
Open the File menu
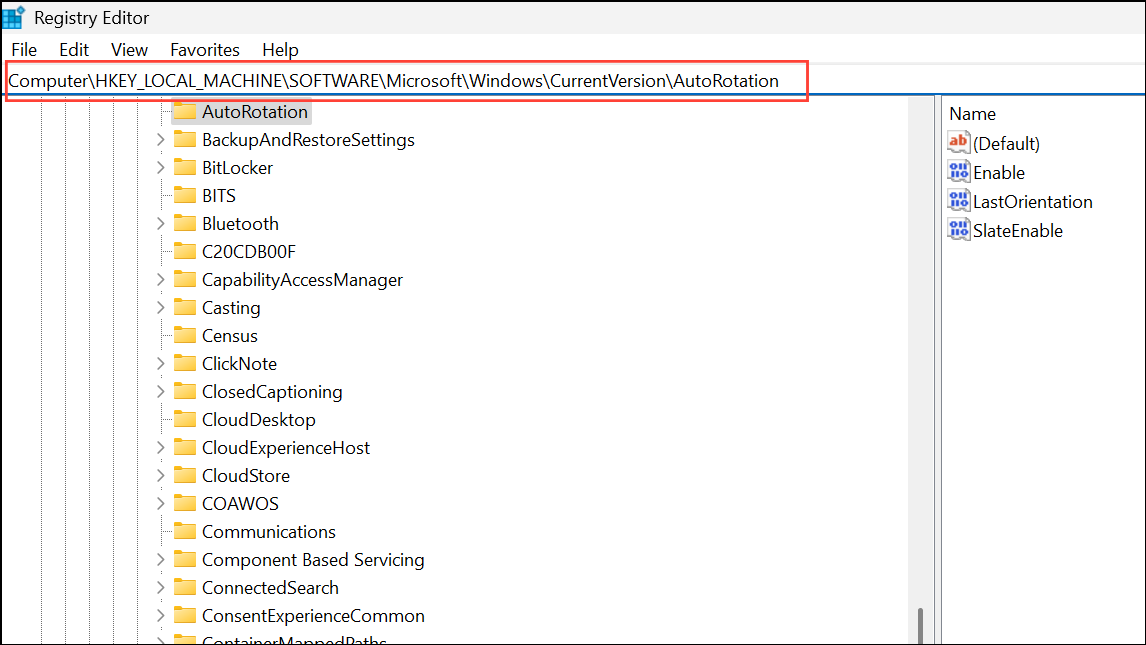[24, 49]
